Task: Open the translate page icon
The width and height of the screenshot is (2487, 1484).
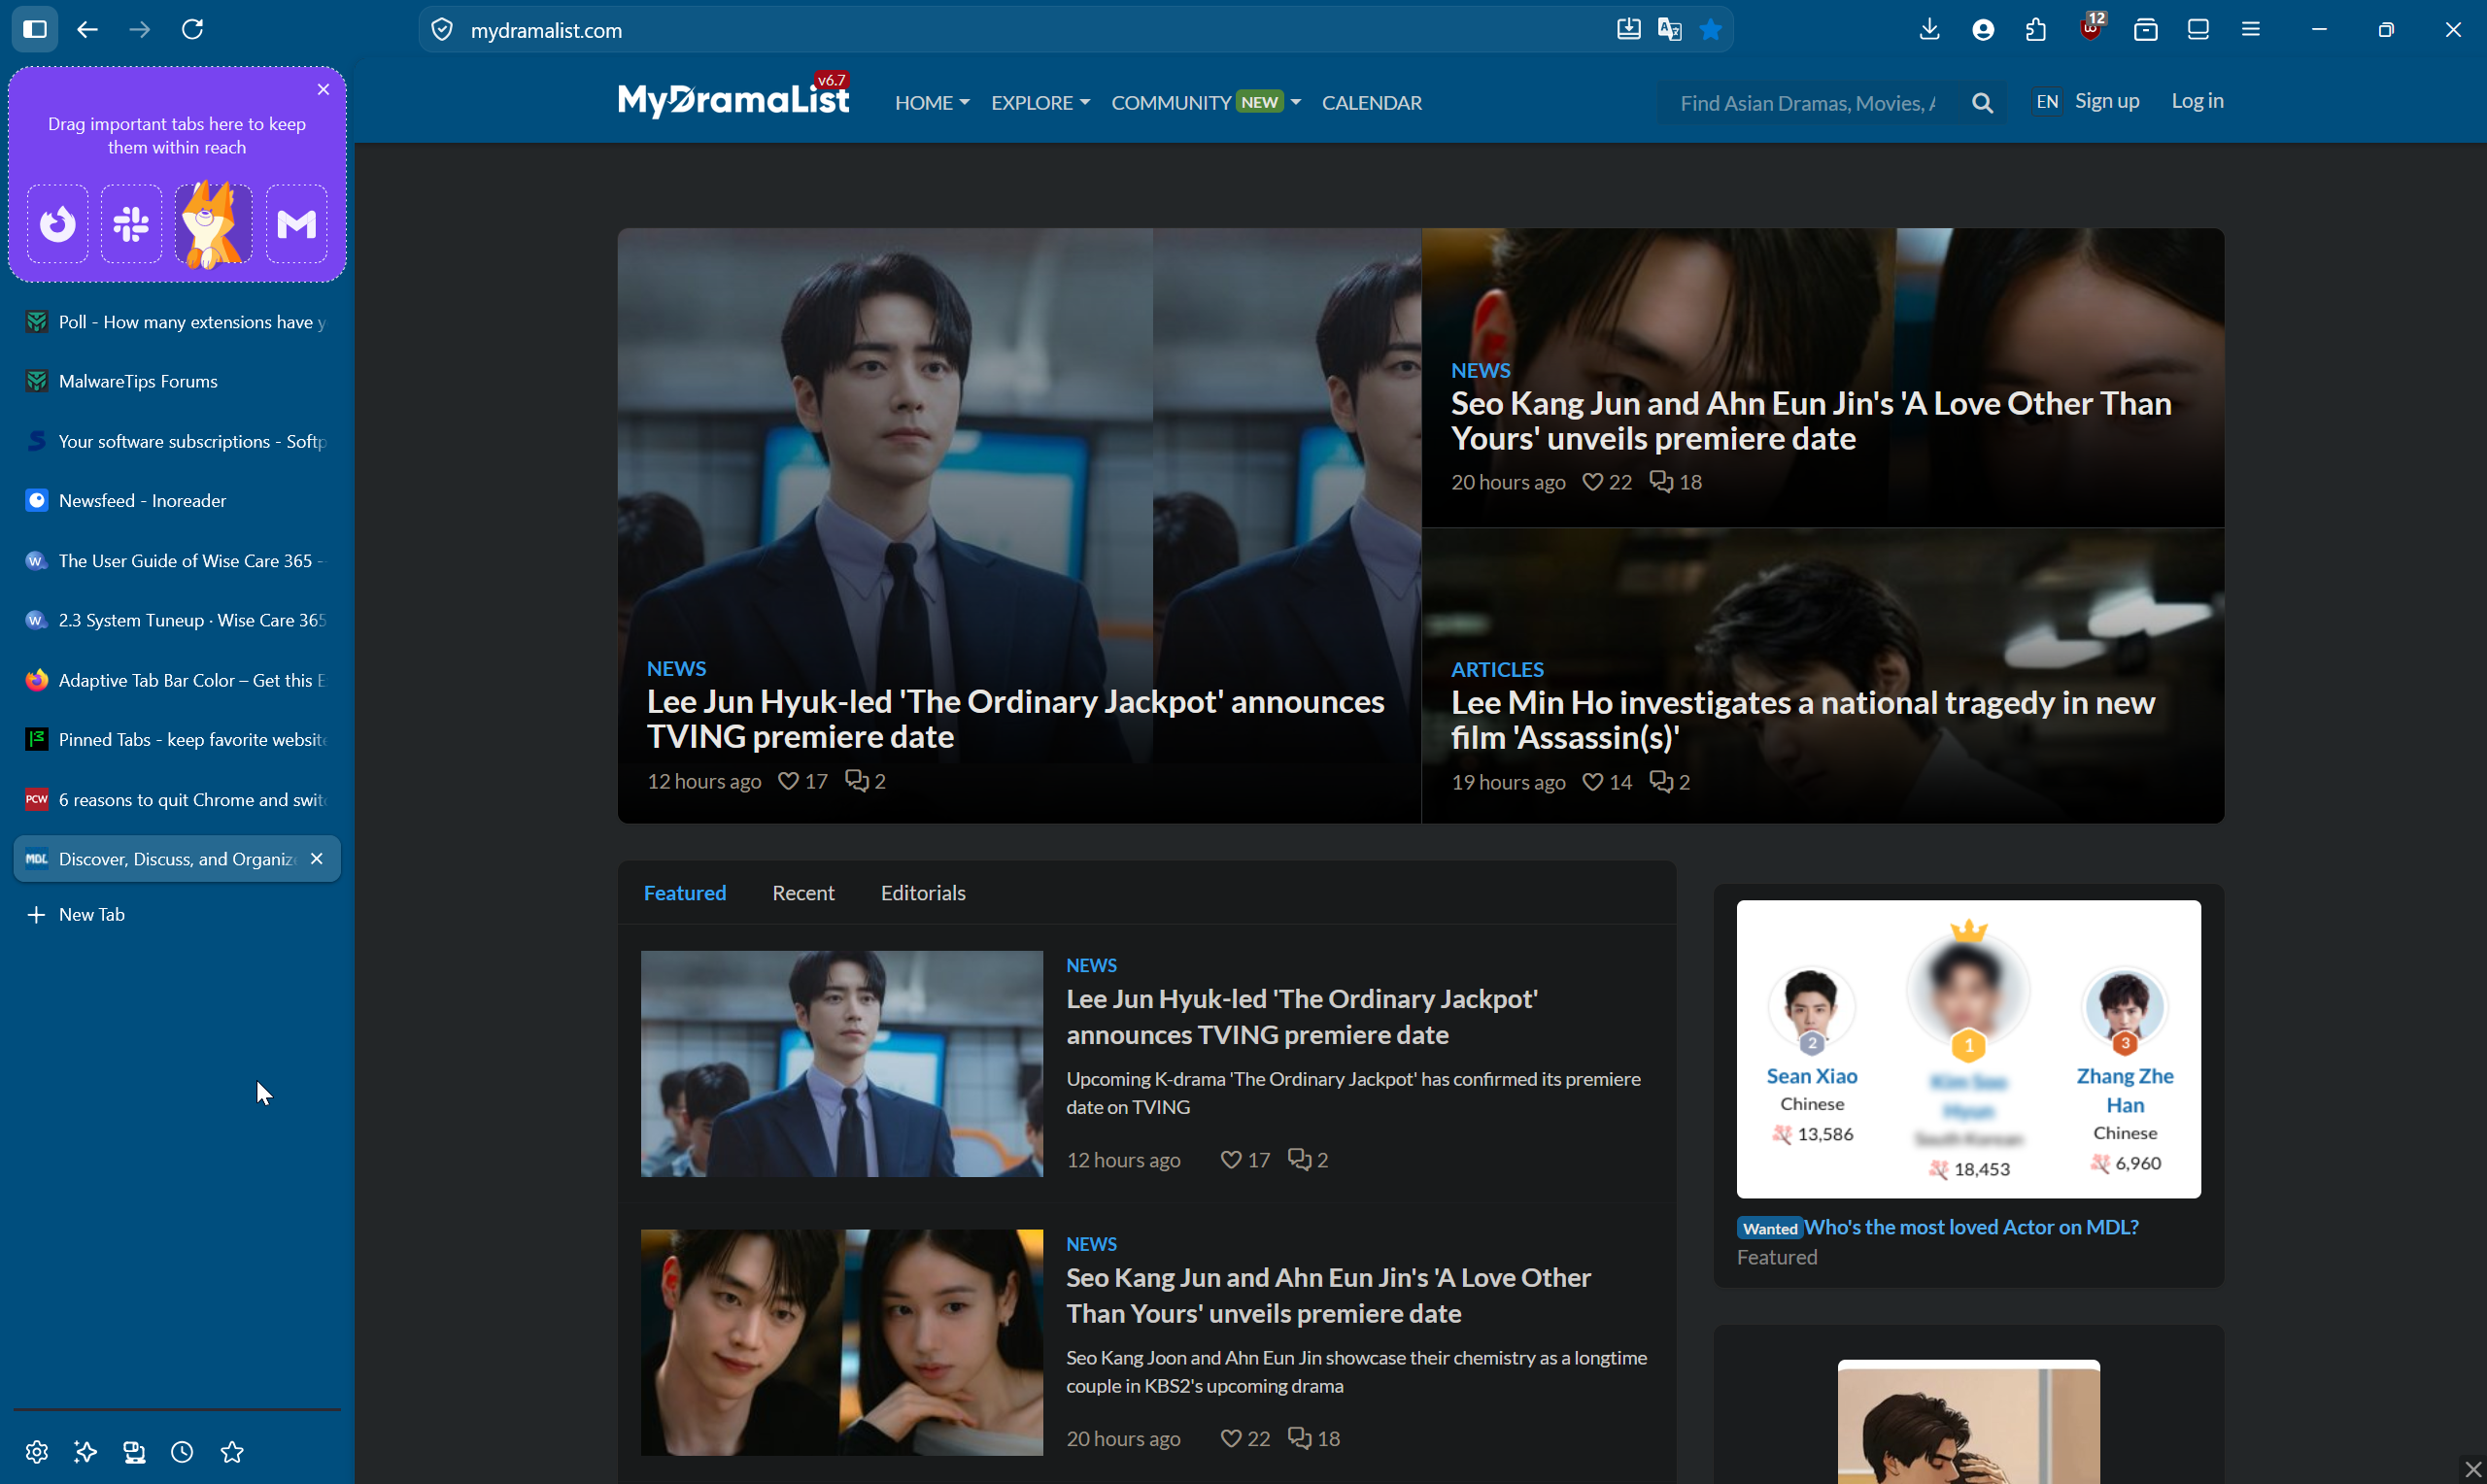Action: [1669, 29]
